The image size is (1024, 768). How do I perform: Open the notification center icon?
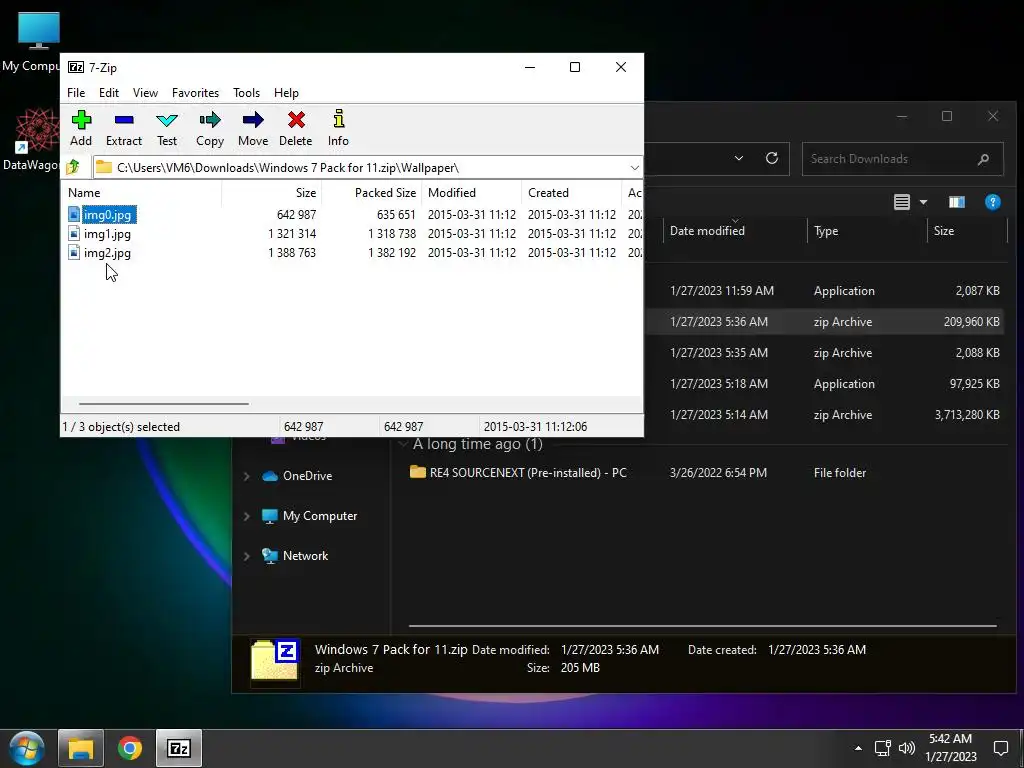point(1000,748)
